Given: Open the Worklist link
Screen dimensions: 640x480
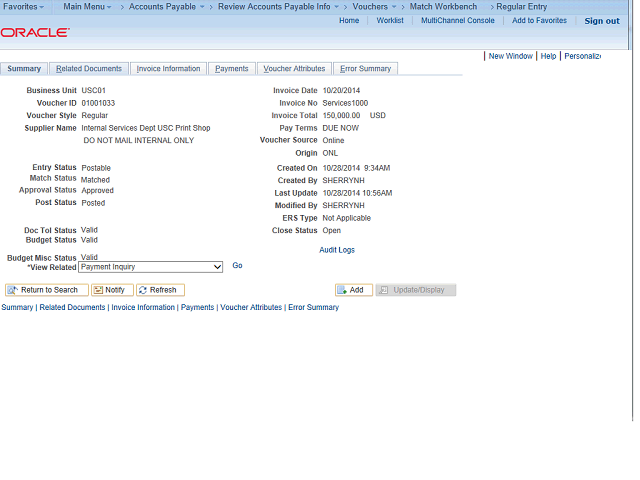Looking at the screenshot, I should pyautogui.click(x=390, y=20).
